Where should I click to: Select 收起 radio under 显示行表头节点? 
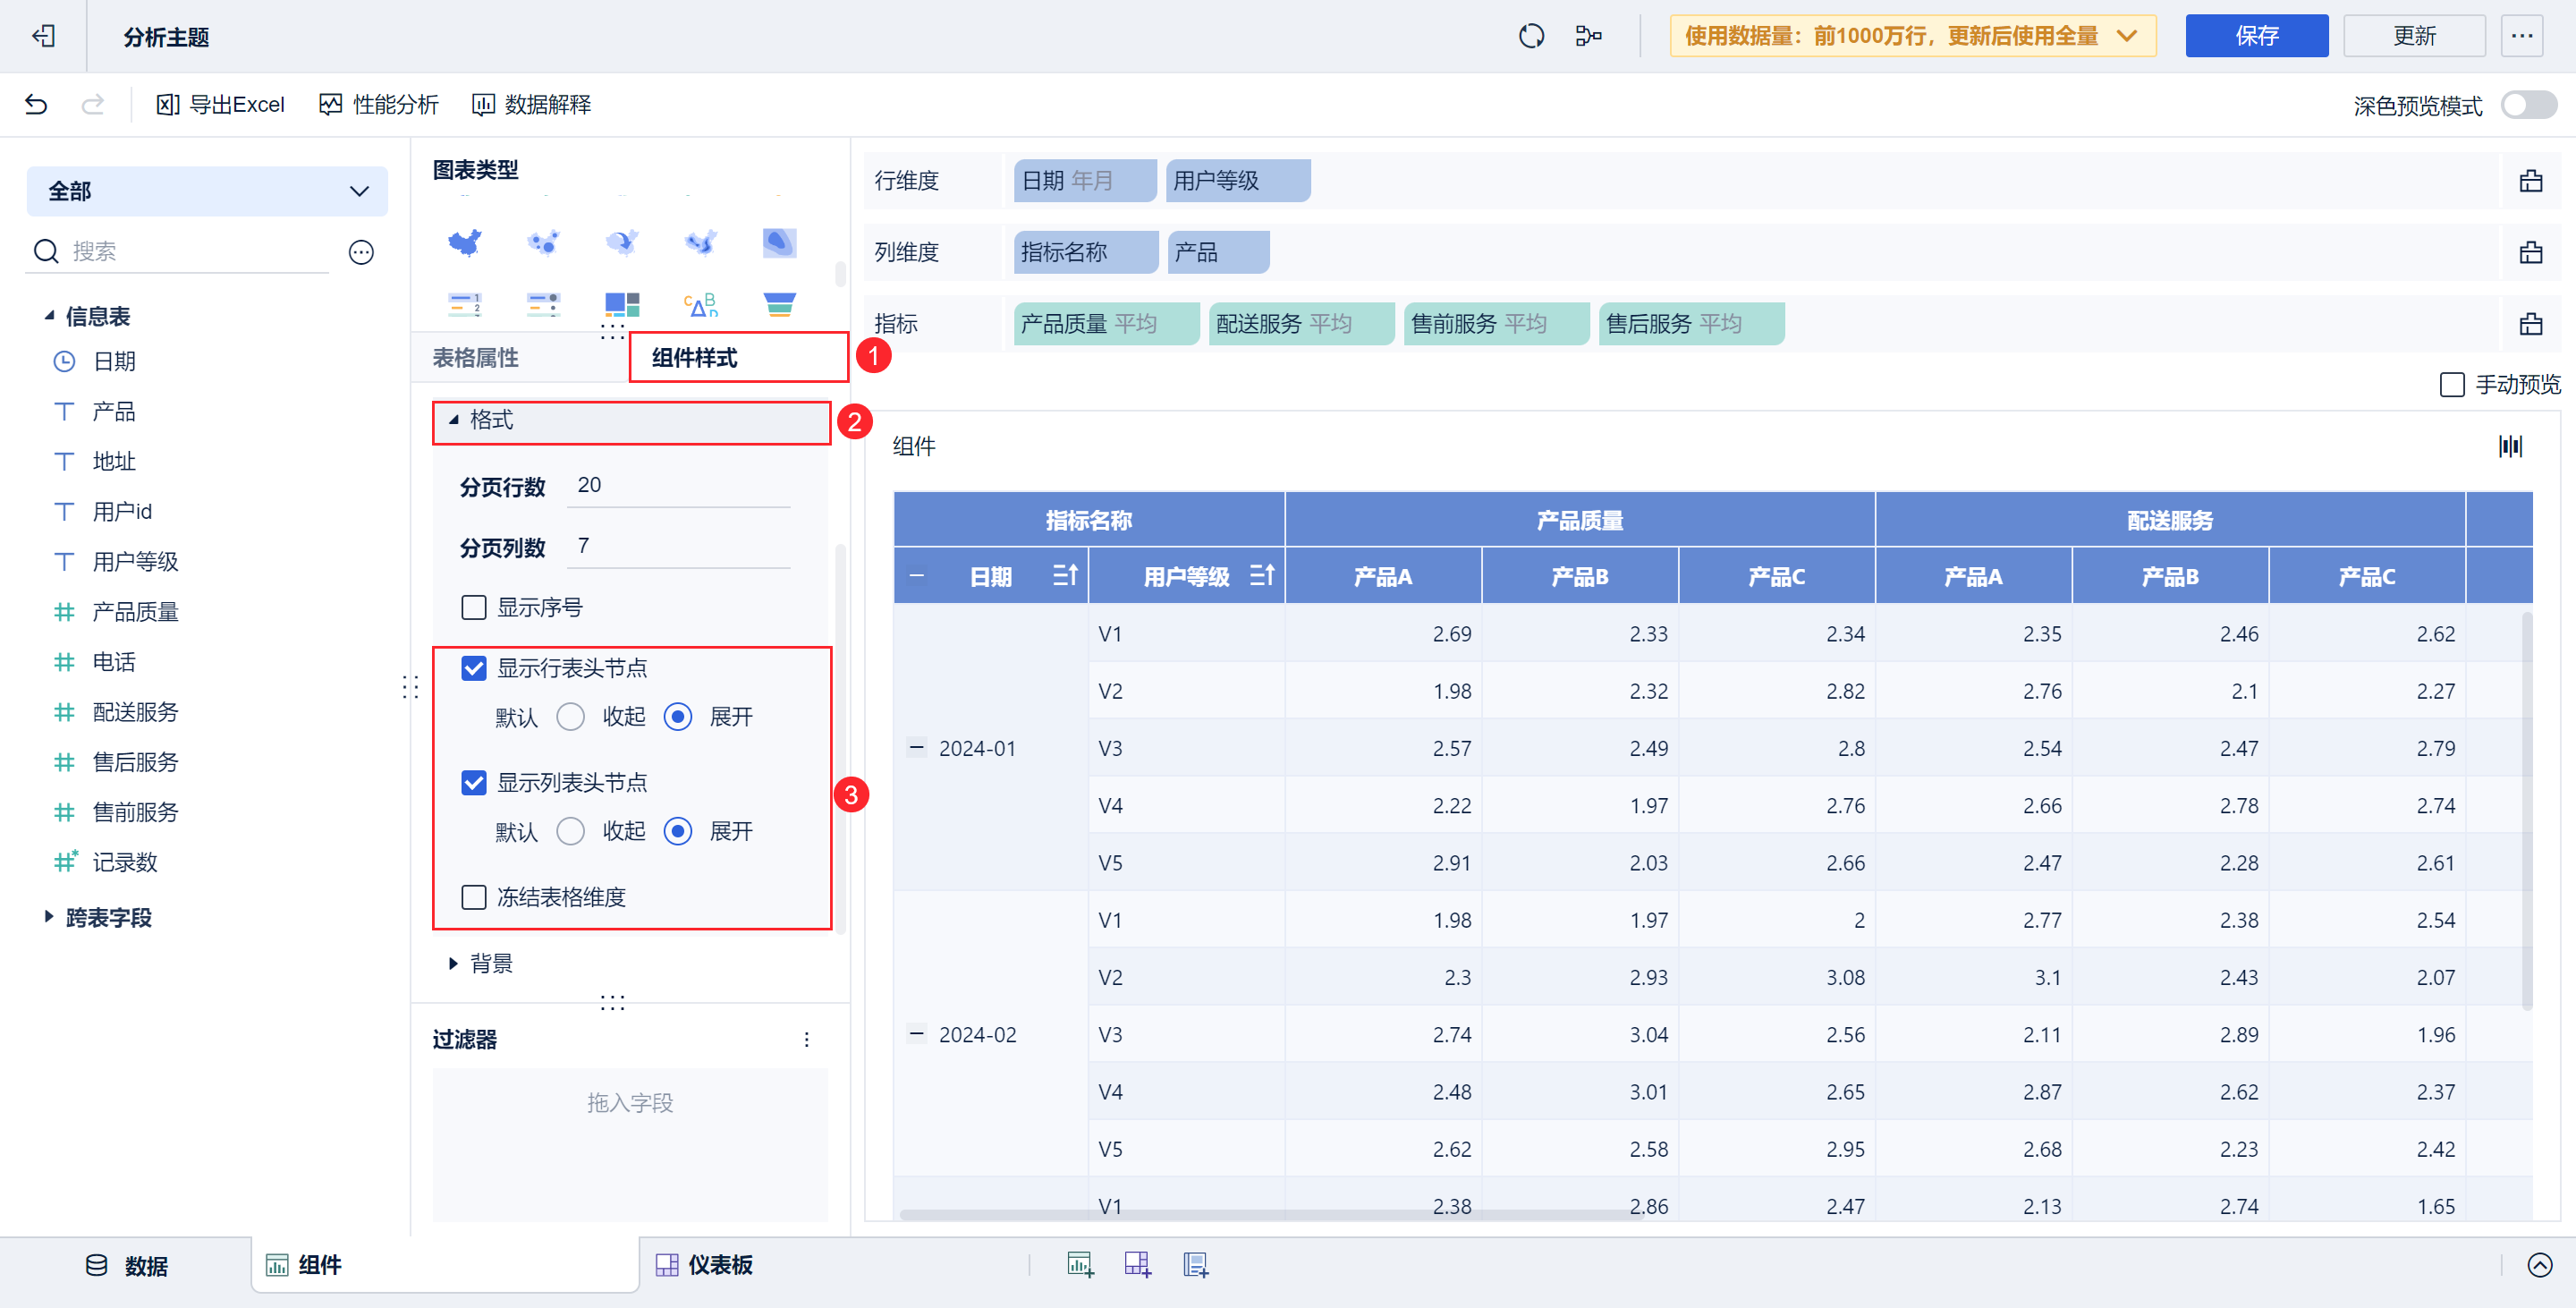(571, 716)
